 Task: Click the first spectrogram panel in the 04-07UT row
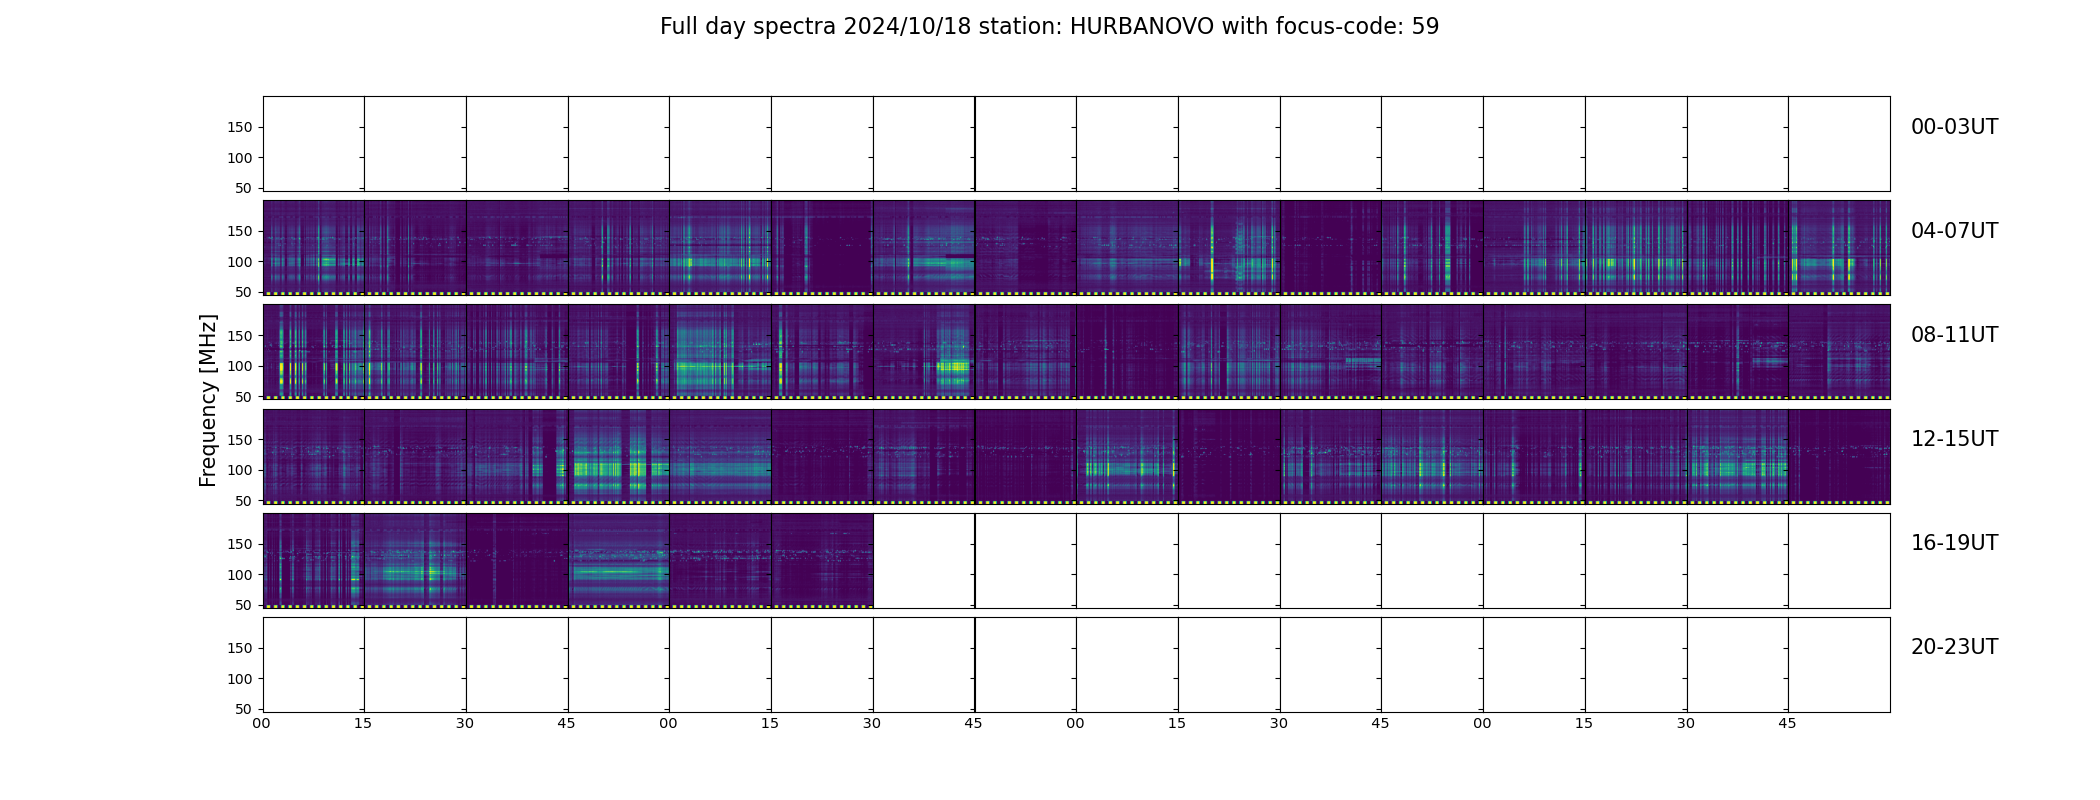click(314, 248)
